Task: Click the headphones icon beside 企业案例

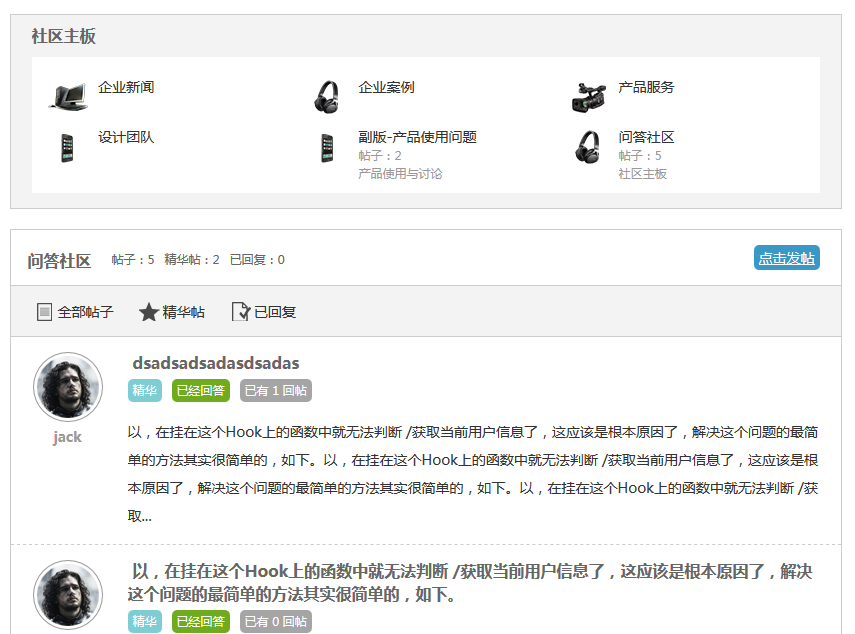Action: click(x=327, y=97)
